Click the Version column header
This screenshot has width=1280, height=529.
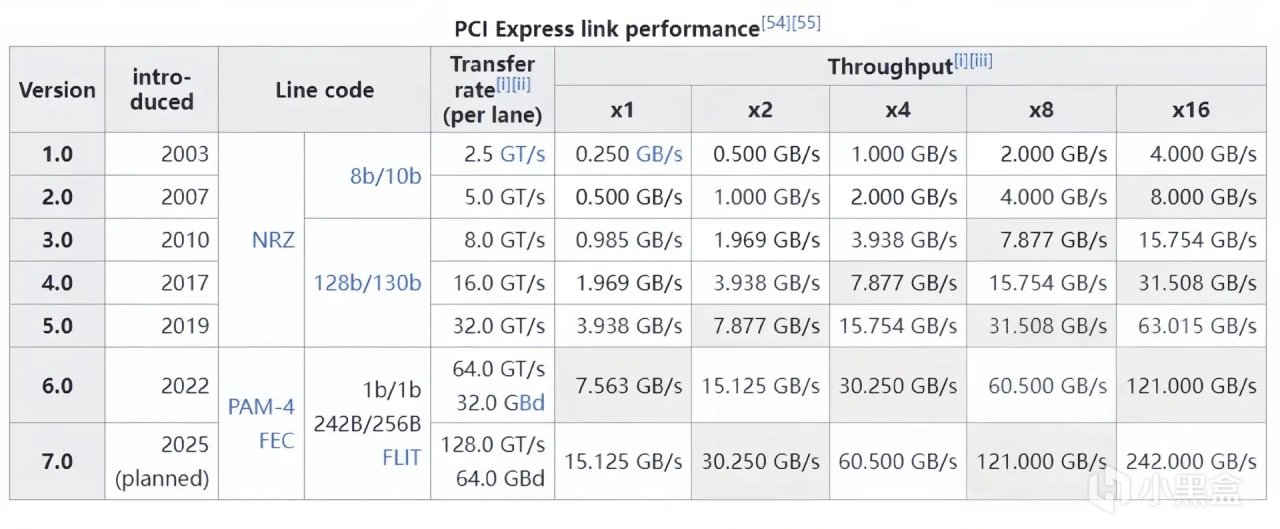(x=57, y=90)
